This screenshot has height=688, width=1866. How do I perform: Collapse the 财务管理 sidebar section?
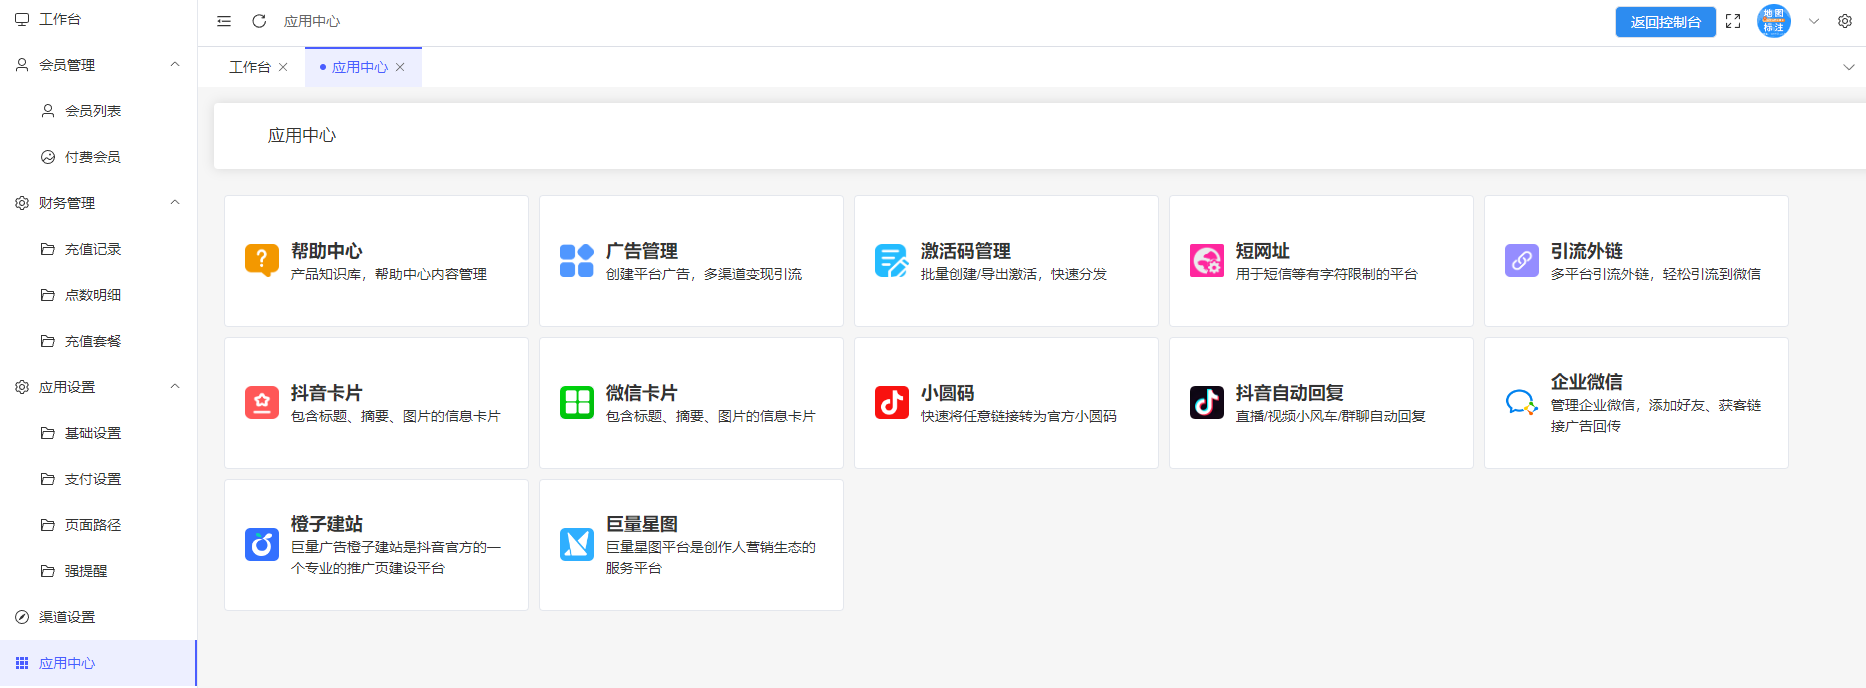point(175,203)
